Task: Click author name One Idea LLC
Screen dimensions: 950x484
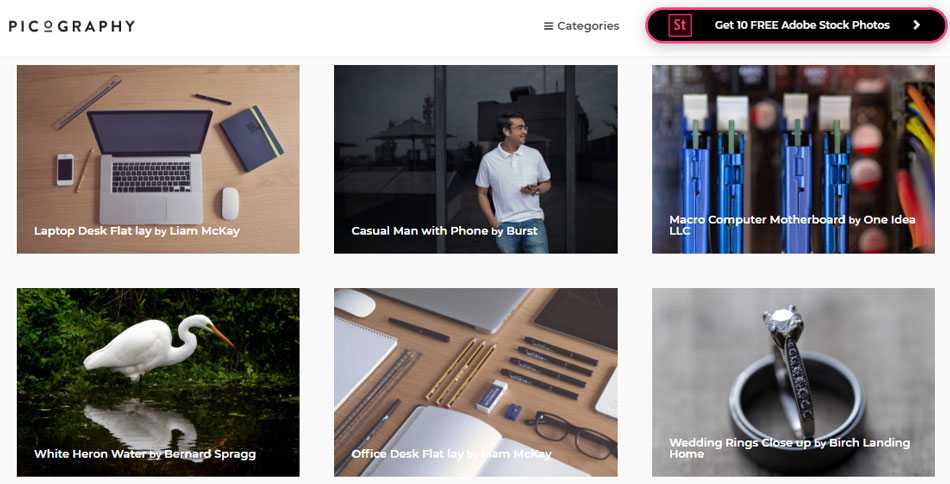Action: pyautogui.click(x=792, y=225)
